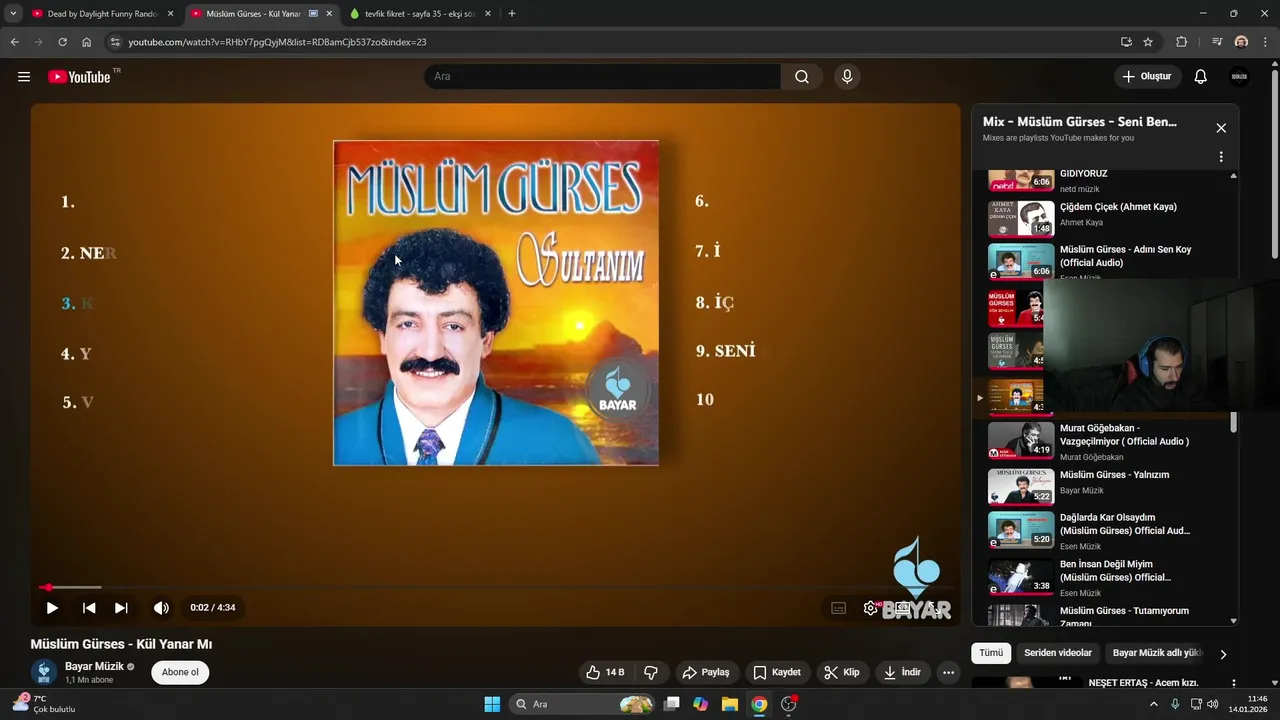Open the YouTube account avatar menu
Screen dimensions: 1280x720
pyautogui.click(x=1239, y=77)
